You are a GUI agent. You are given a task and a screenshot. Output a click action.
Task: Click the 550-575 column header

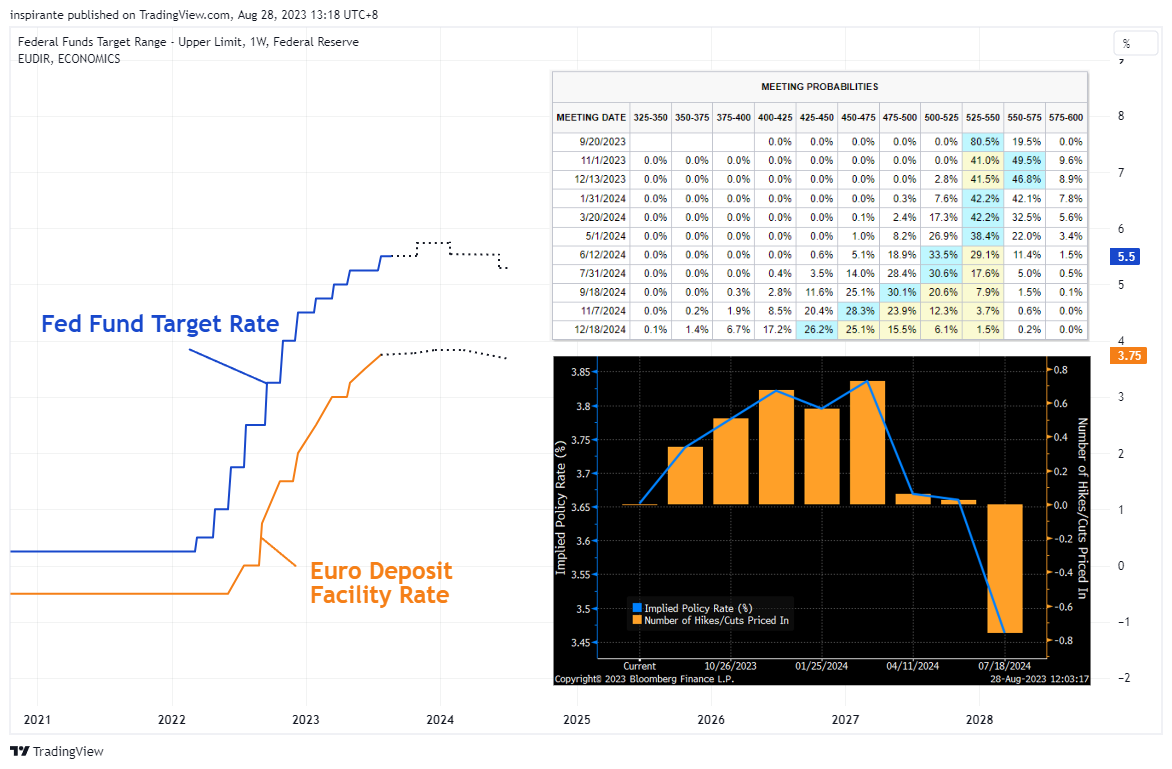click(1024, 117)
